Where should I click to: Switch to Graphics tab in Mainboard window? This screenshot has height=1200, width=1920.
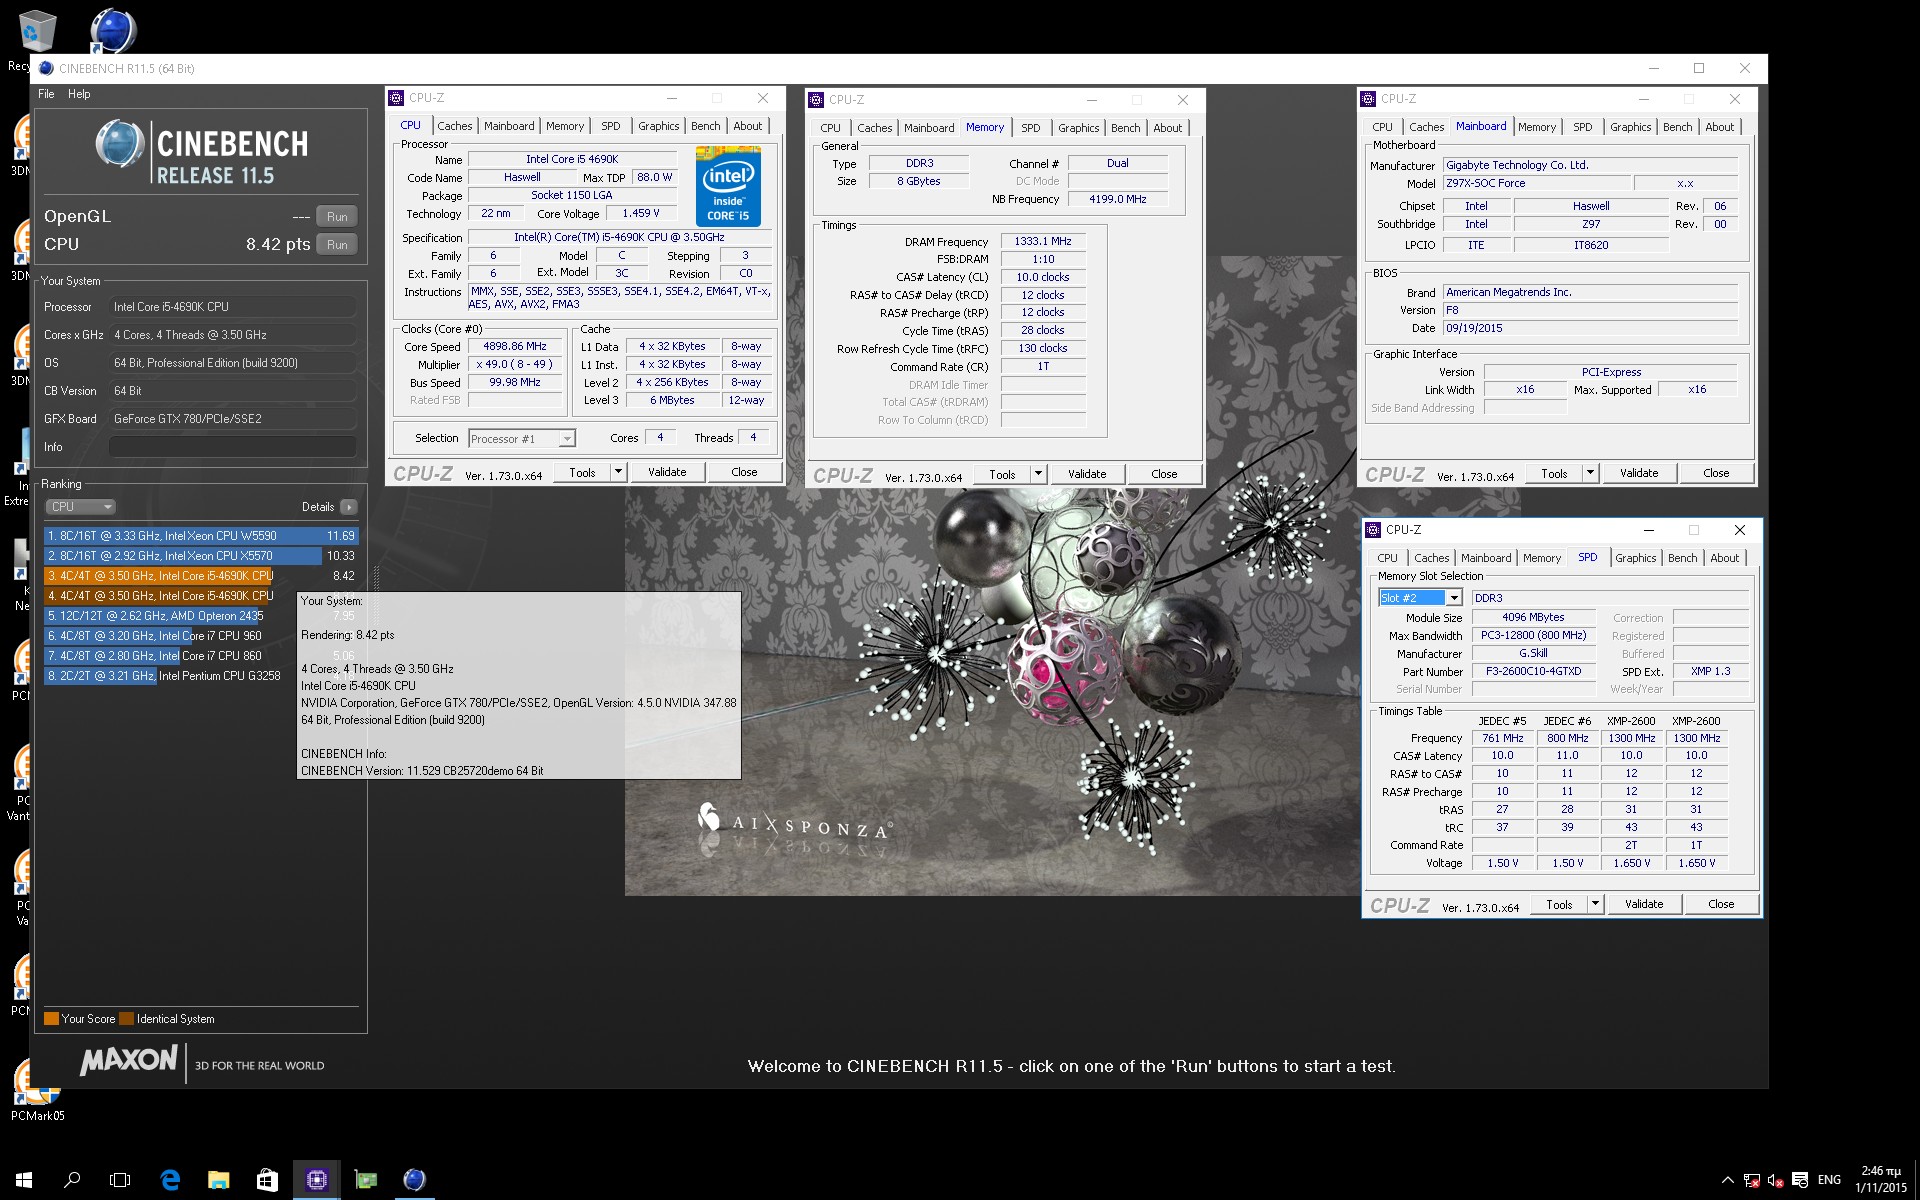coord(1630,127)
